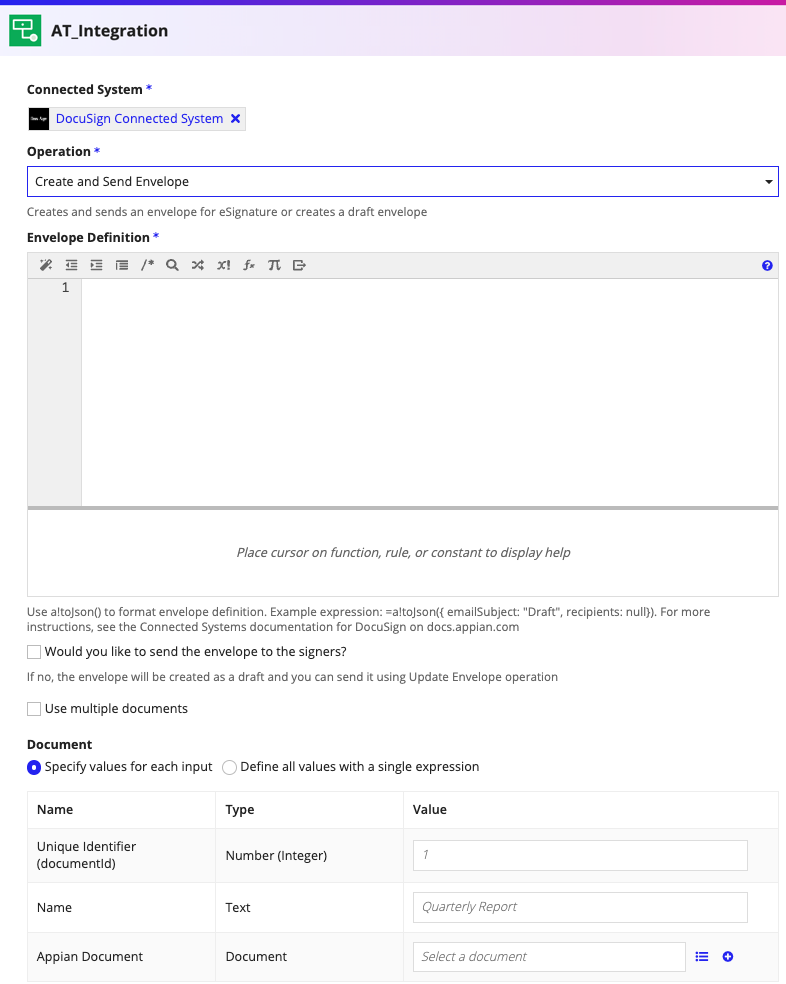
Task: Enable Use multiple documents checkbox
Action: (x=34, y=709)
